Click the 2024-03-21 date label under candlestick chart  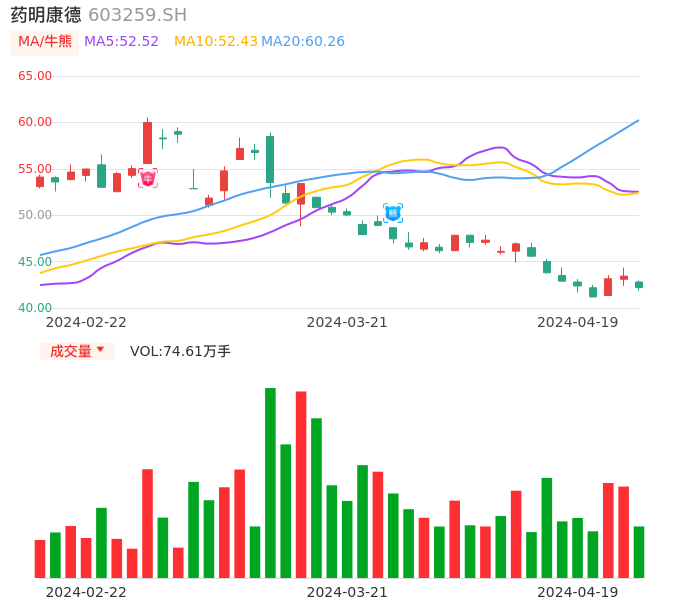click(347, 322)
